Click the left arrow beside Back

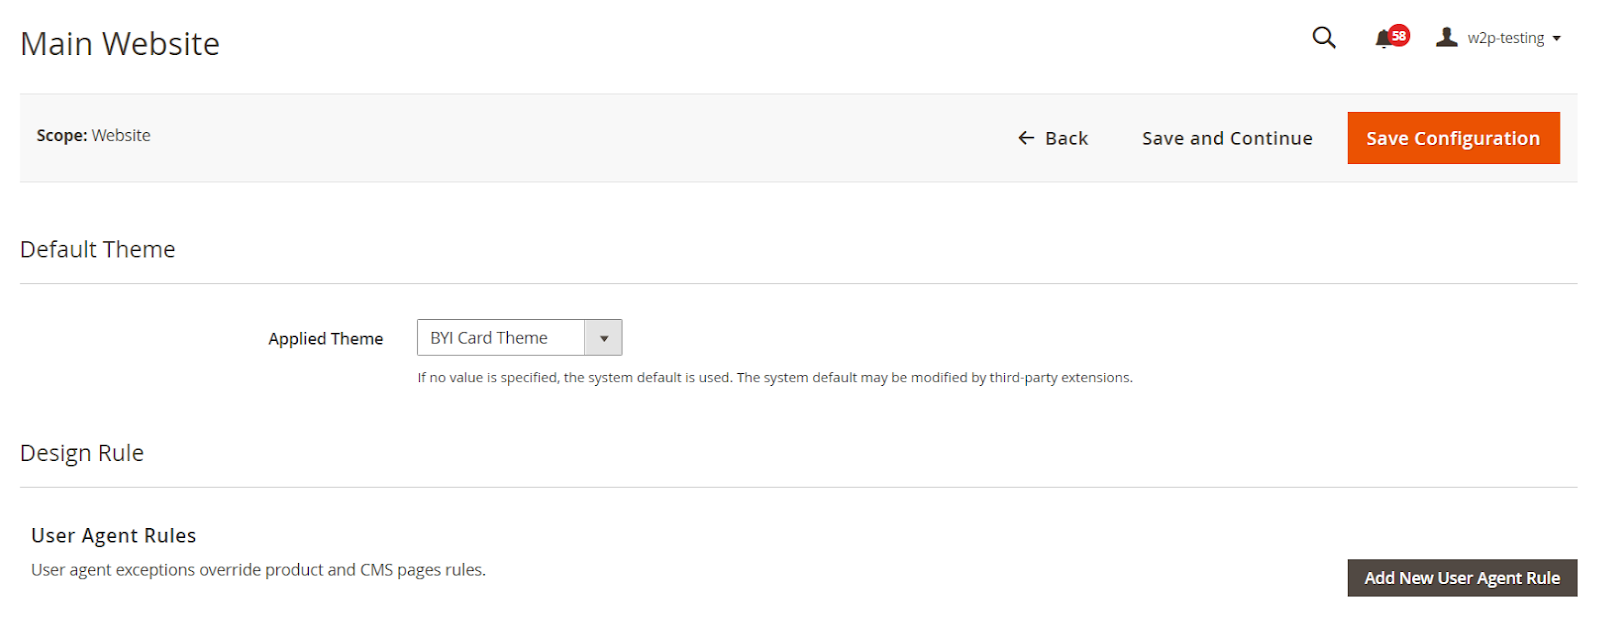tap(1026, 138)
